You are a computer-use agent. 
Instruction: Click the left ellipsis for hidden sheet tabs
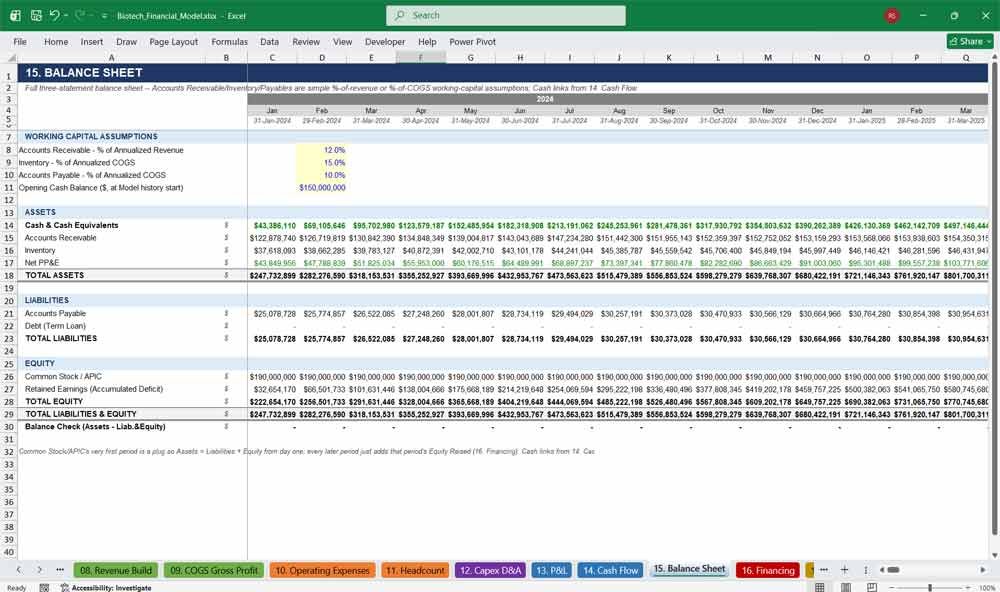point(60,570)
